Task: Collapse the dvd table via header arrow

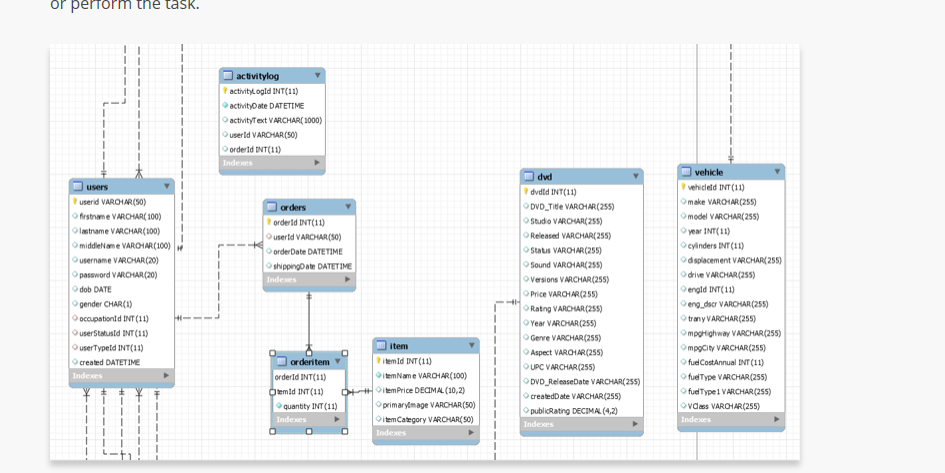Action: click(635, 176)
